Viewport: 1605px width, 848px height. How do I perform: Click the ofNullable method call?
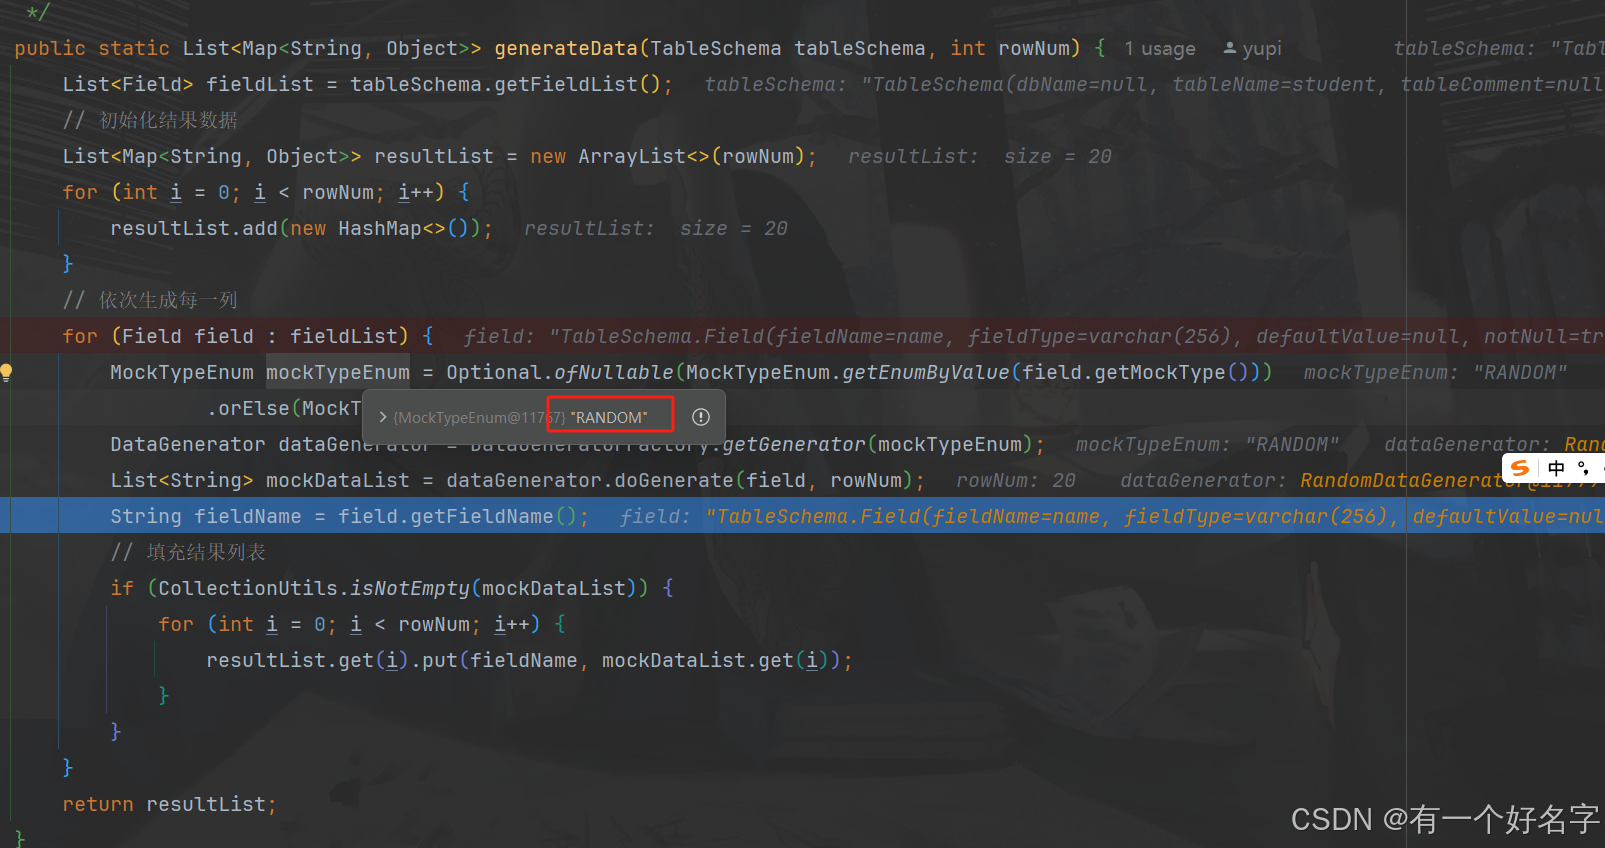(614, 372)
